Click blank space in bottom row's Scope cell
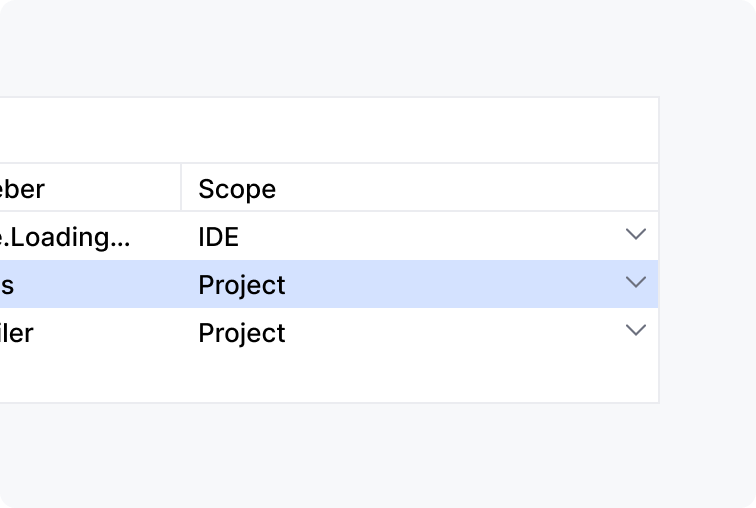This screenshot has height=508, width=756. (450, 333)
